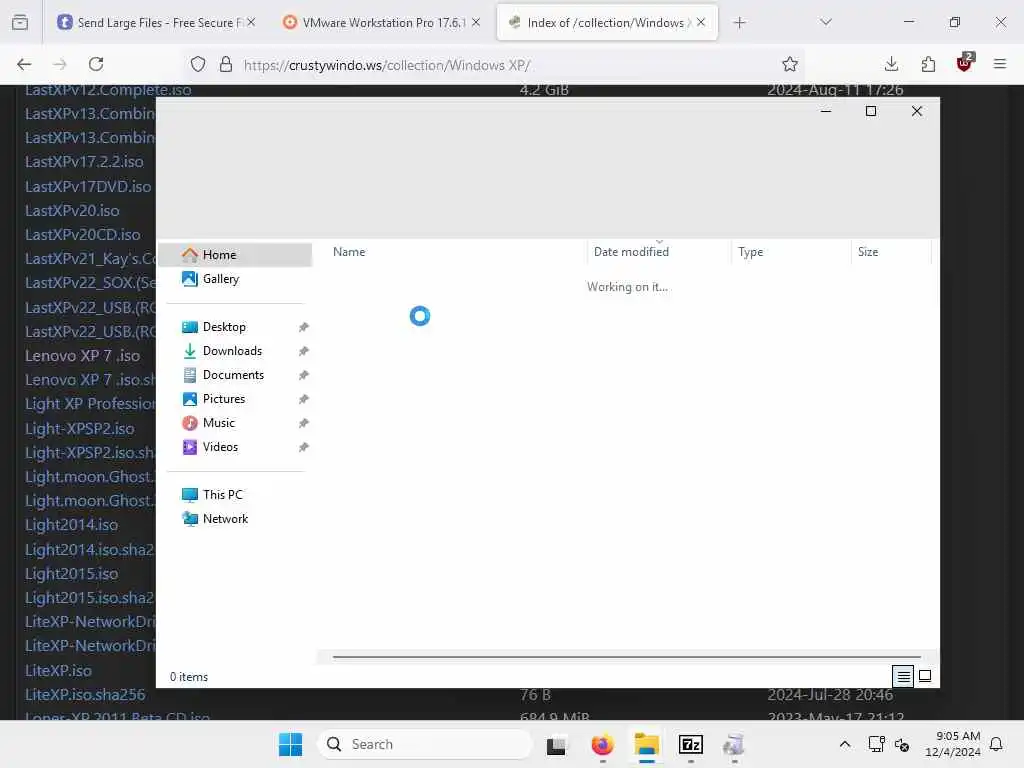Open 7-Zip from the taskbar
Screen dimensions: 1024x768
click(691, 744)
